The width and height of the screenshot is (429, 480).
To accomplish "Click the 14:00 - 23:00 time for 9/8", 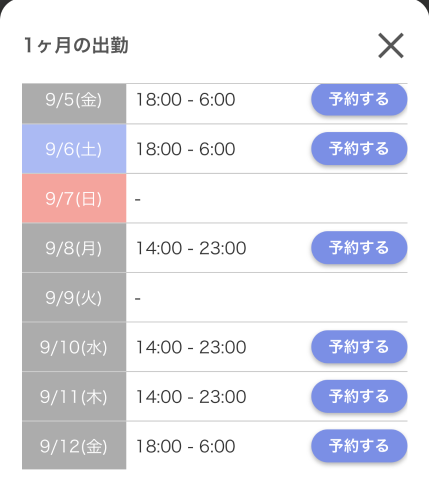I will [191, 248].
